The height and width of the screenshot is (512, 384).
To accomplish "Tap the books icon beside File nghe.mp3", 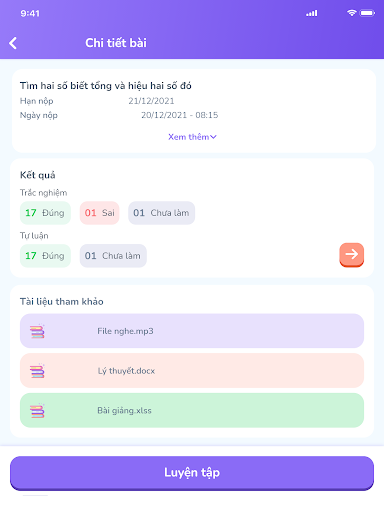I will click(x=37, y=331).
